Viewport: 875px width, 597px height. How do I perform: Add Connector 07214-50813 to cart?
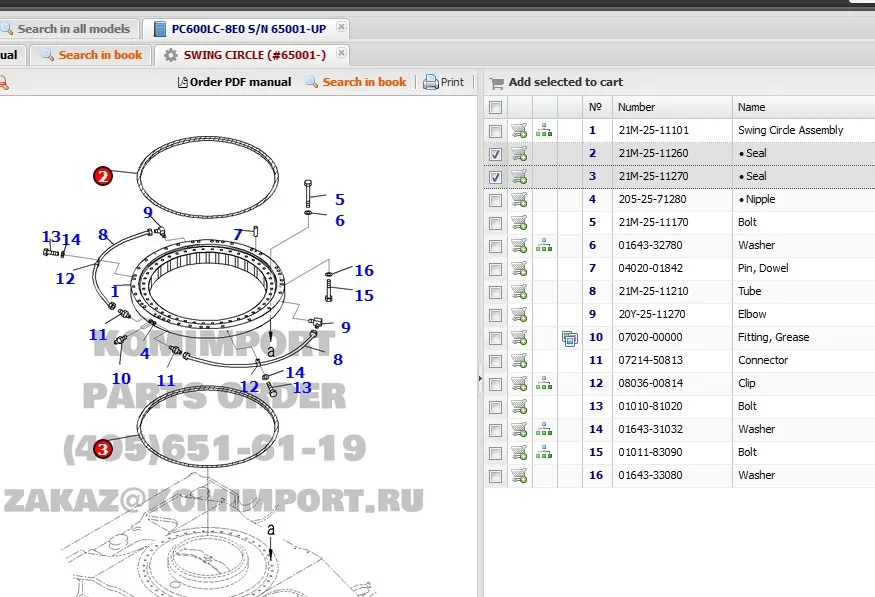tap(519, 360)
